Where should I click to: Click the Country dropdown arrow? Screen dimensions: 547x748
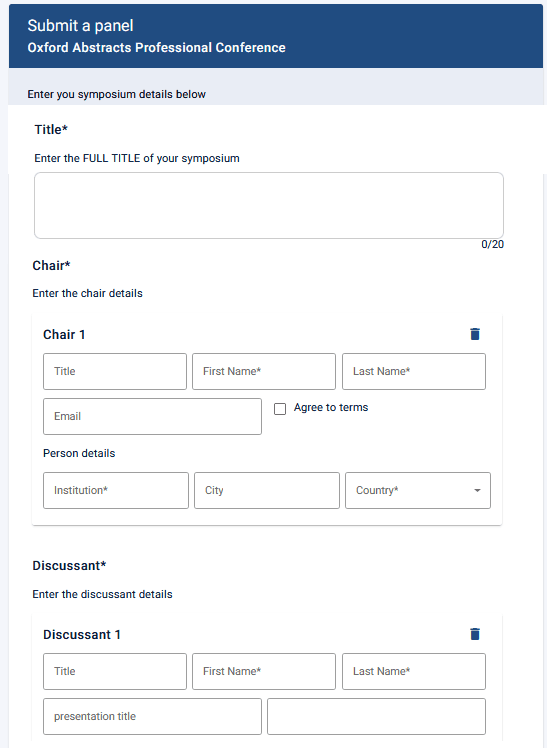click(x=477, y=490)
